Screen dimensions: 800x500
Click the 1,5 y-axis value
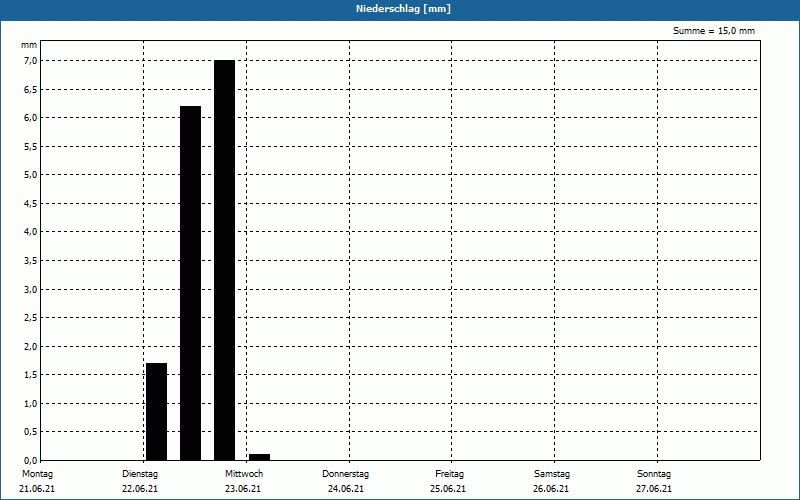(x=31, y=375)
